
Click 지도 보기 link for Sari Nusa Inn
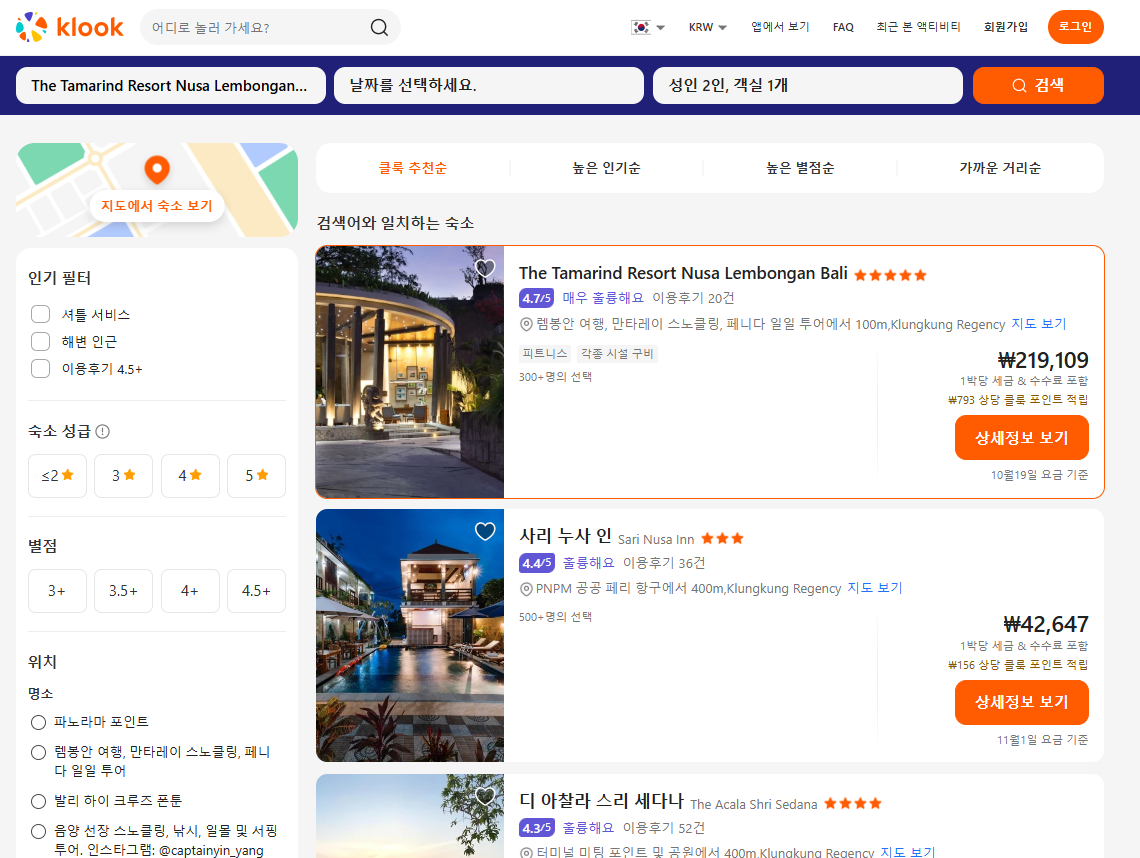click(875, 588)
